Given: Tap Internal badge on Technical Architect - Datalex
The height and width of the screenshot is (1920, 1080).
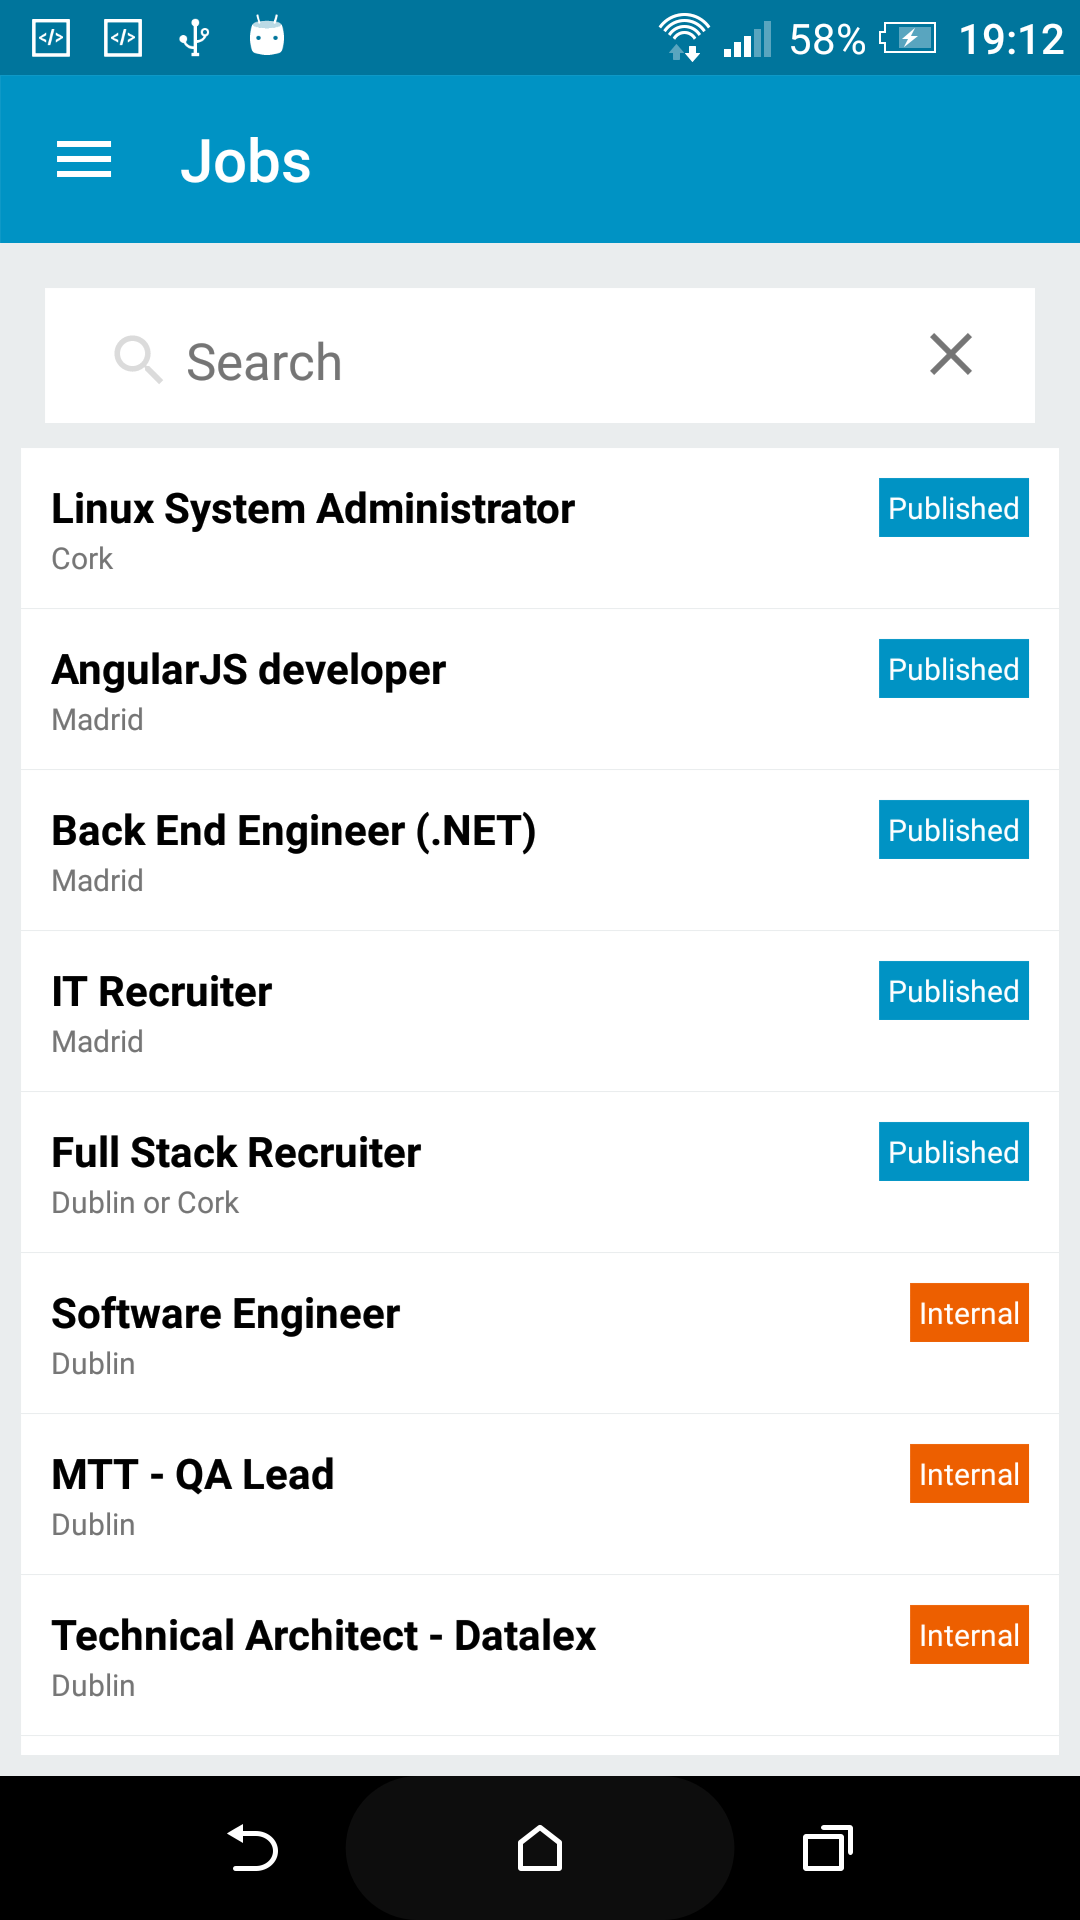Looking at the screenshot, I should tap(968, 1635).
